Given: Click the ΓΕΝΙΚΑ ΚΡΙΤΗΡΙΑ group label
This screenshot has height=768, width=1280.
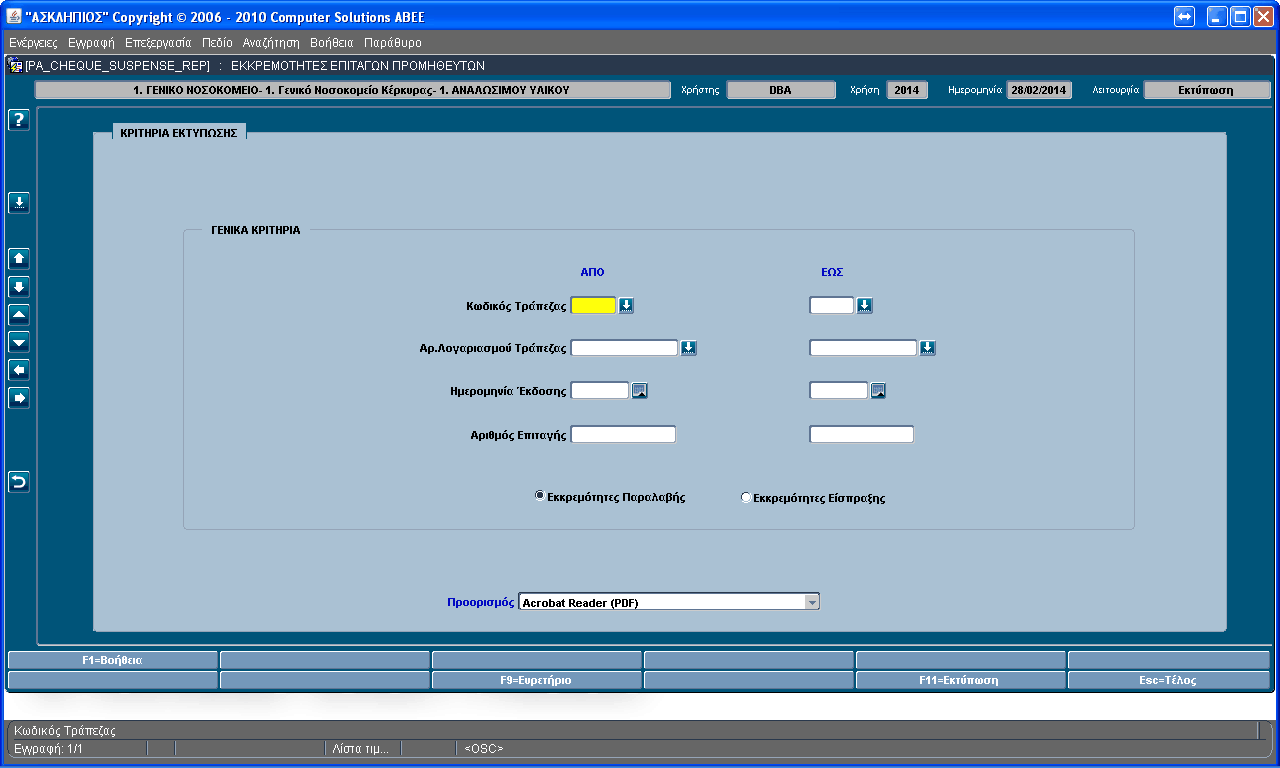Looking at the screenshot, I should pos(255,230).
